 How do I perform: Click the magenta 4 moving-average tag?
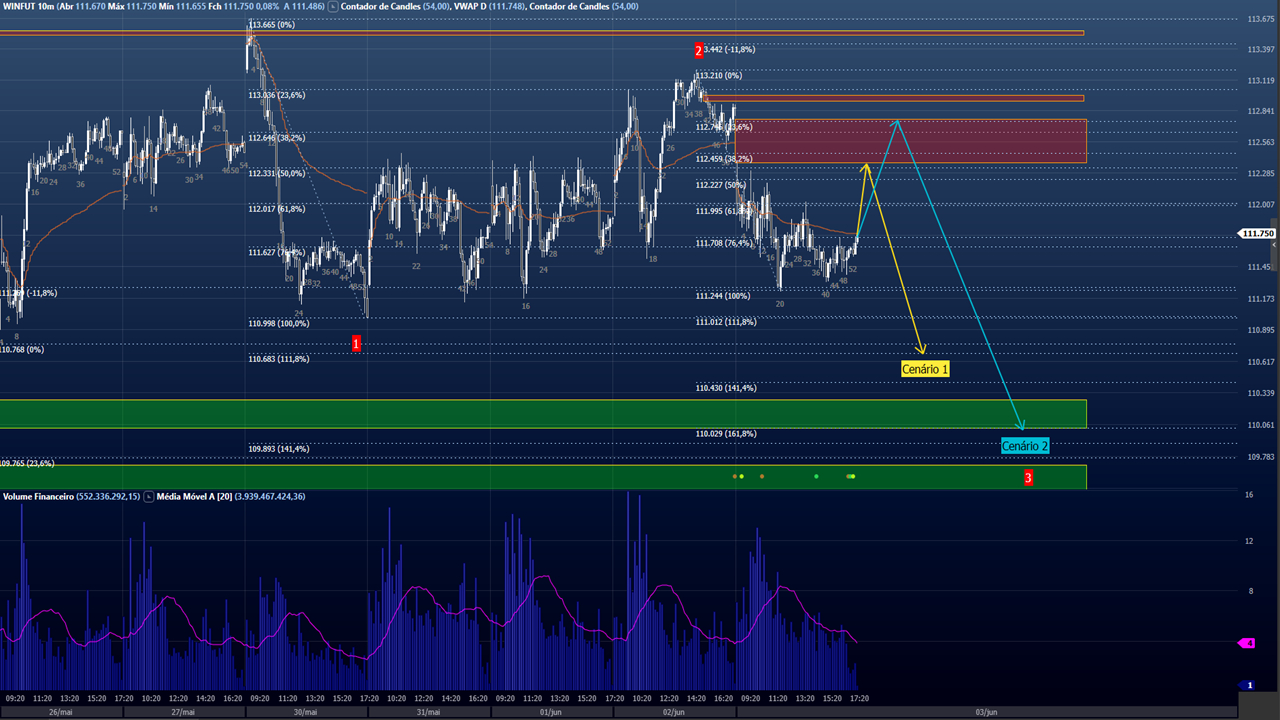(x=1247, y=643)
